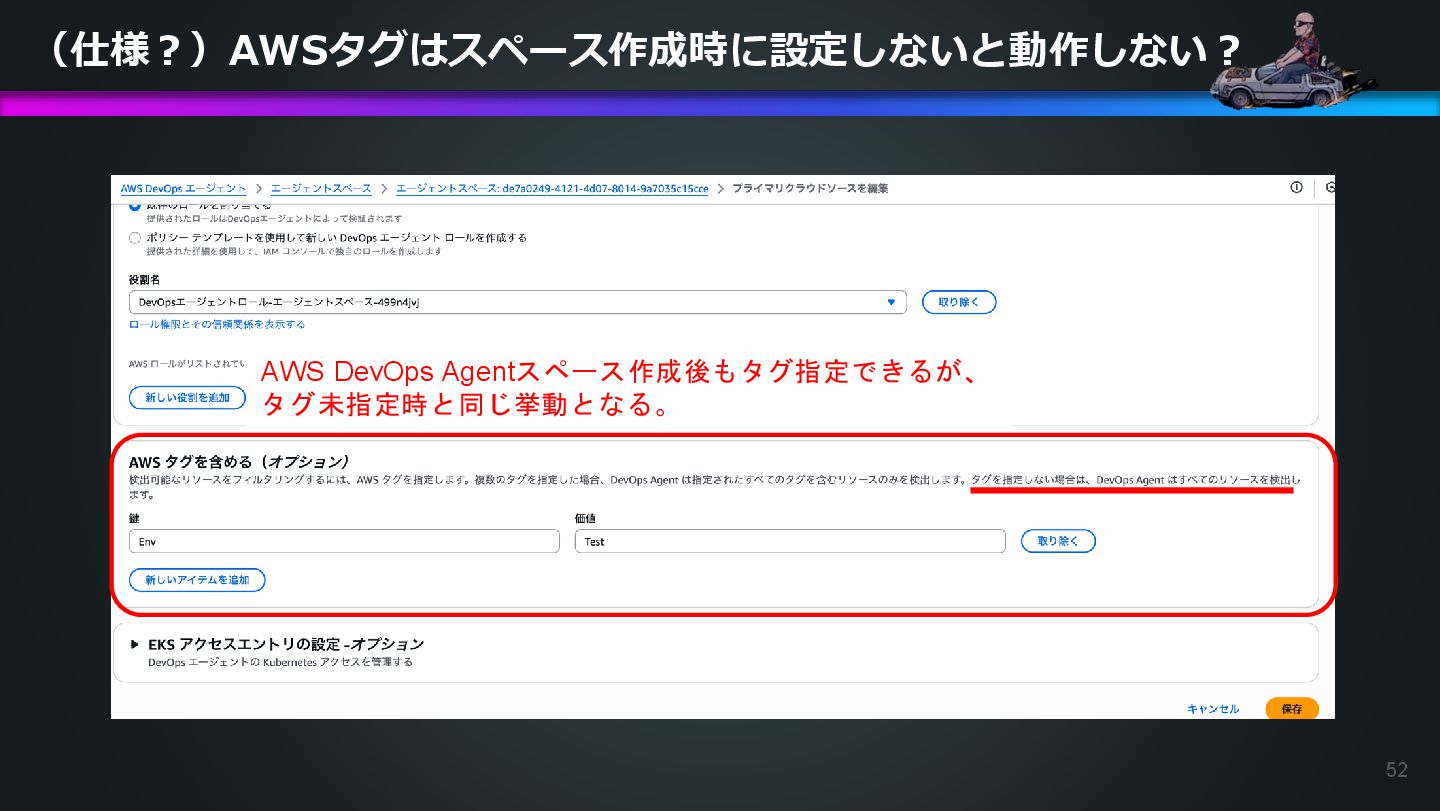Click the 役割名 label
This screenshot has width=1440, height=811.
[145, 281]
